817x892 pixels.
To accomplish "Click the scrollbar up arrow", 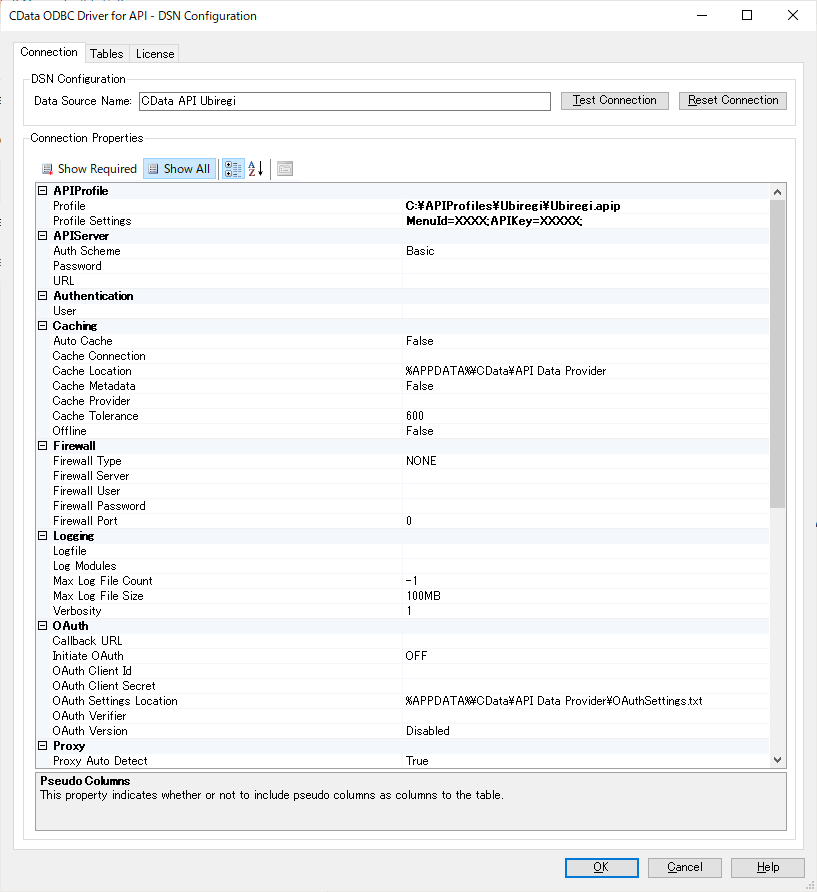I will point(778,192).
